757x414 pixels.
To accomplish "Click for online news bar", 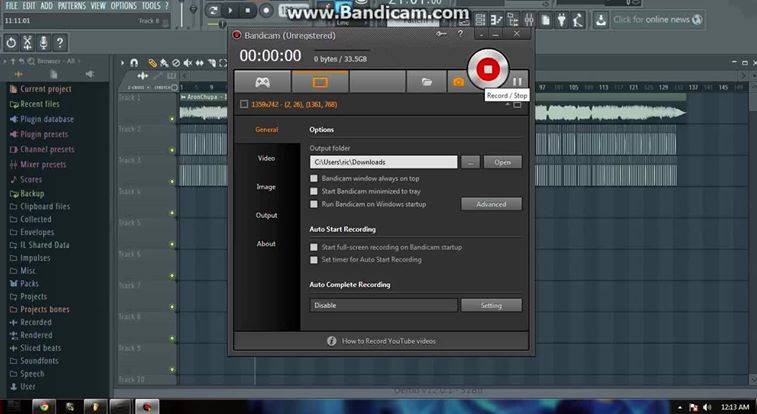I will pyautogui.click(x=657, y=20).
